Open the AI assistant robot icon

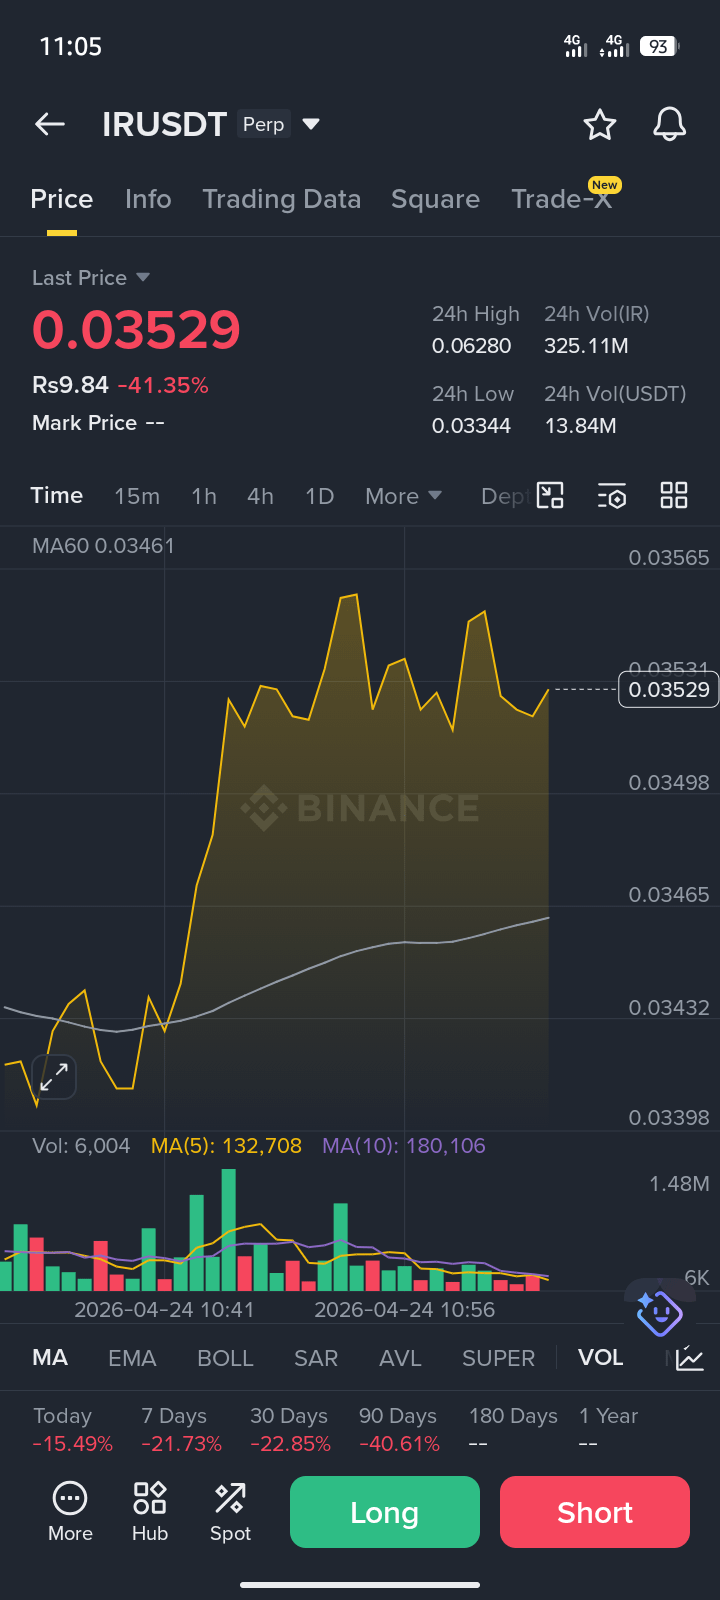pyautogui.click(x=659, y=1312)
